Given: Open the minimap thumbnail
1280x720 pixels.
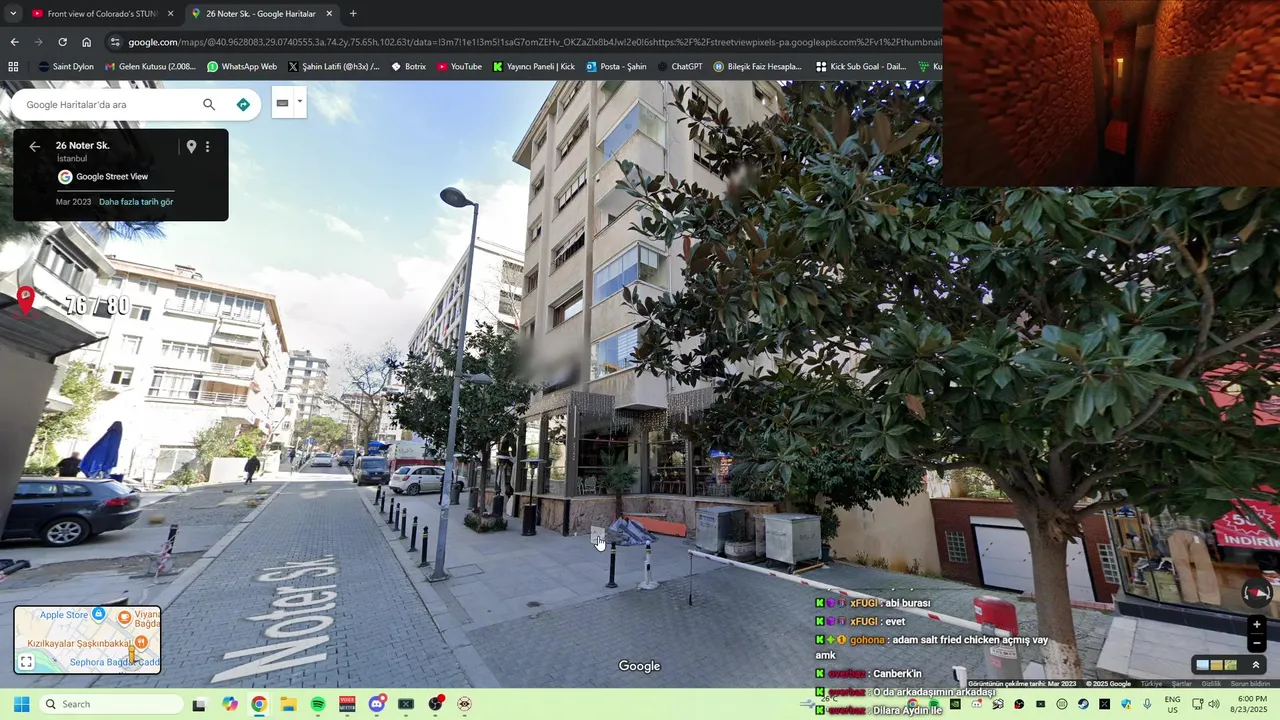Looking at the screenshot, I should point(87,639).
